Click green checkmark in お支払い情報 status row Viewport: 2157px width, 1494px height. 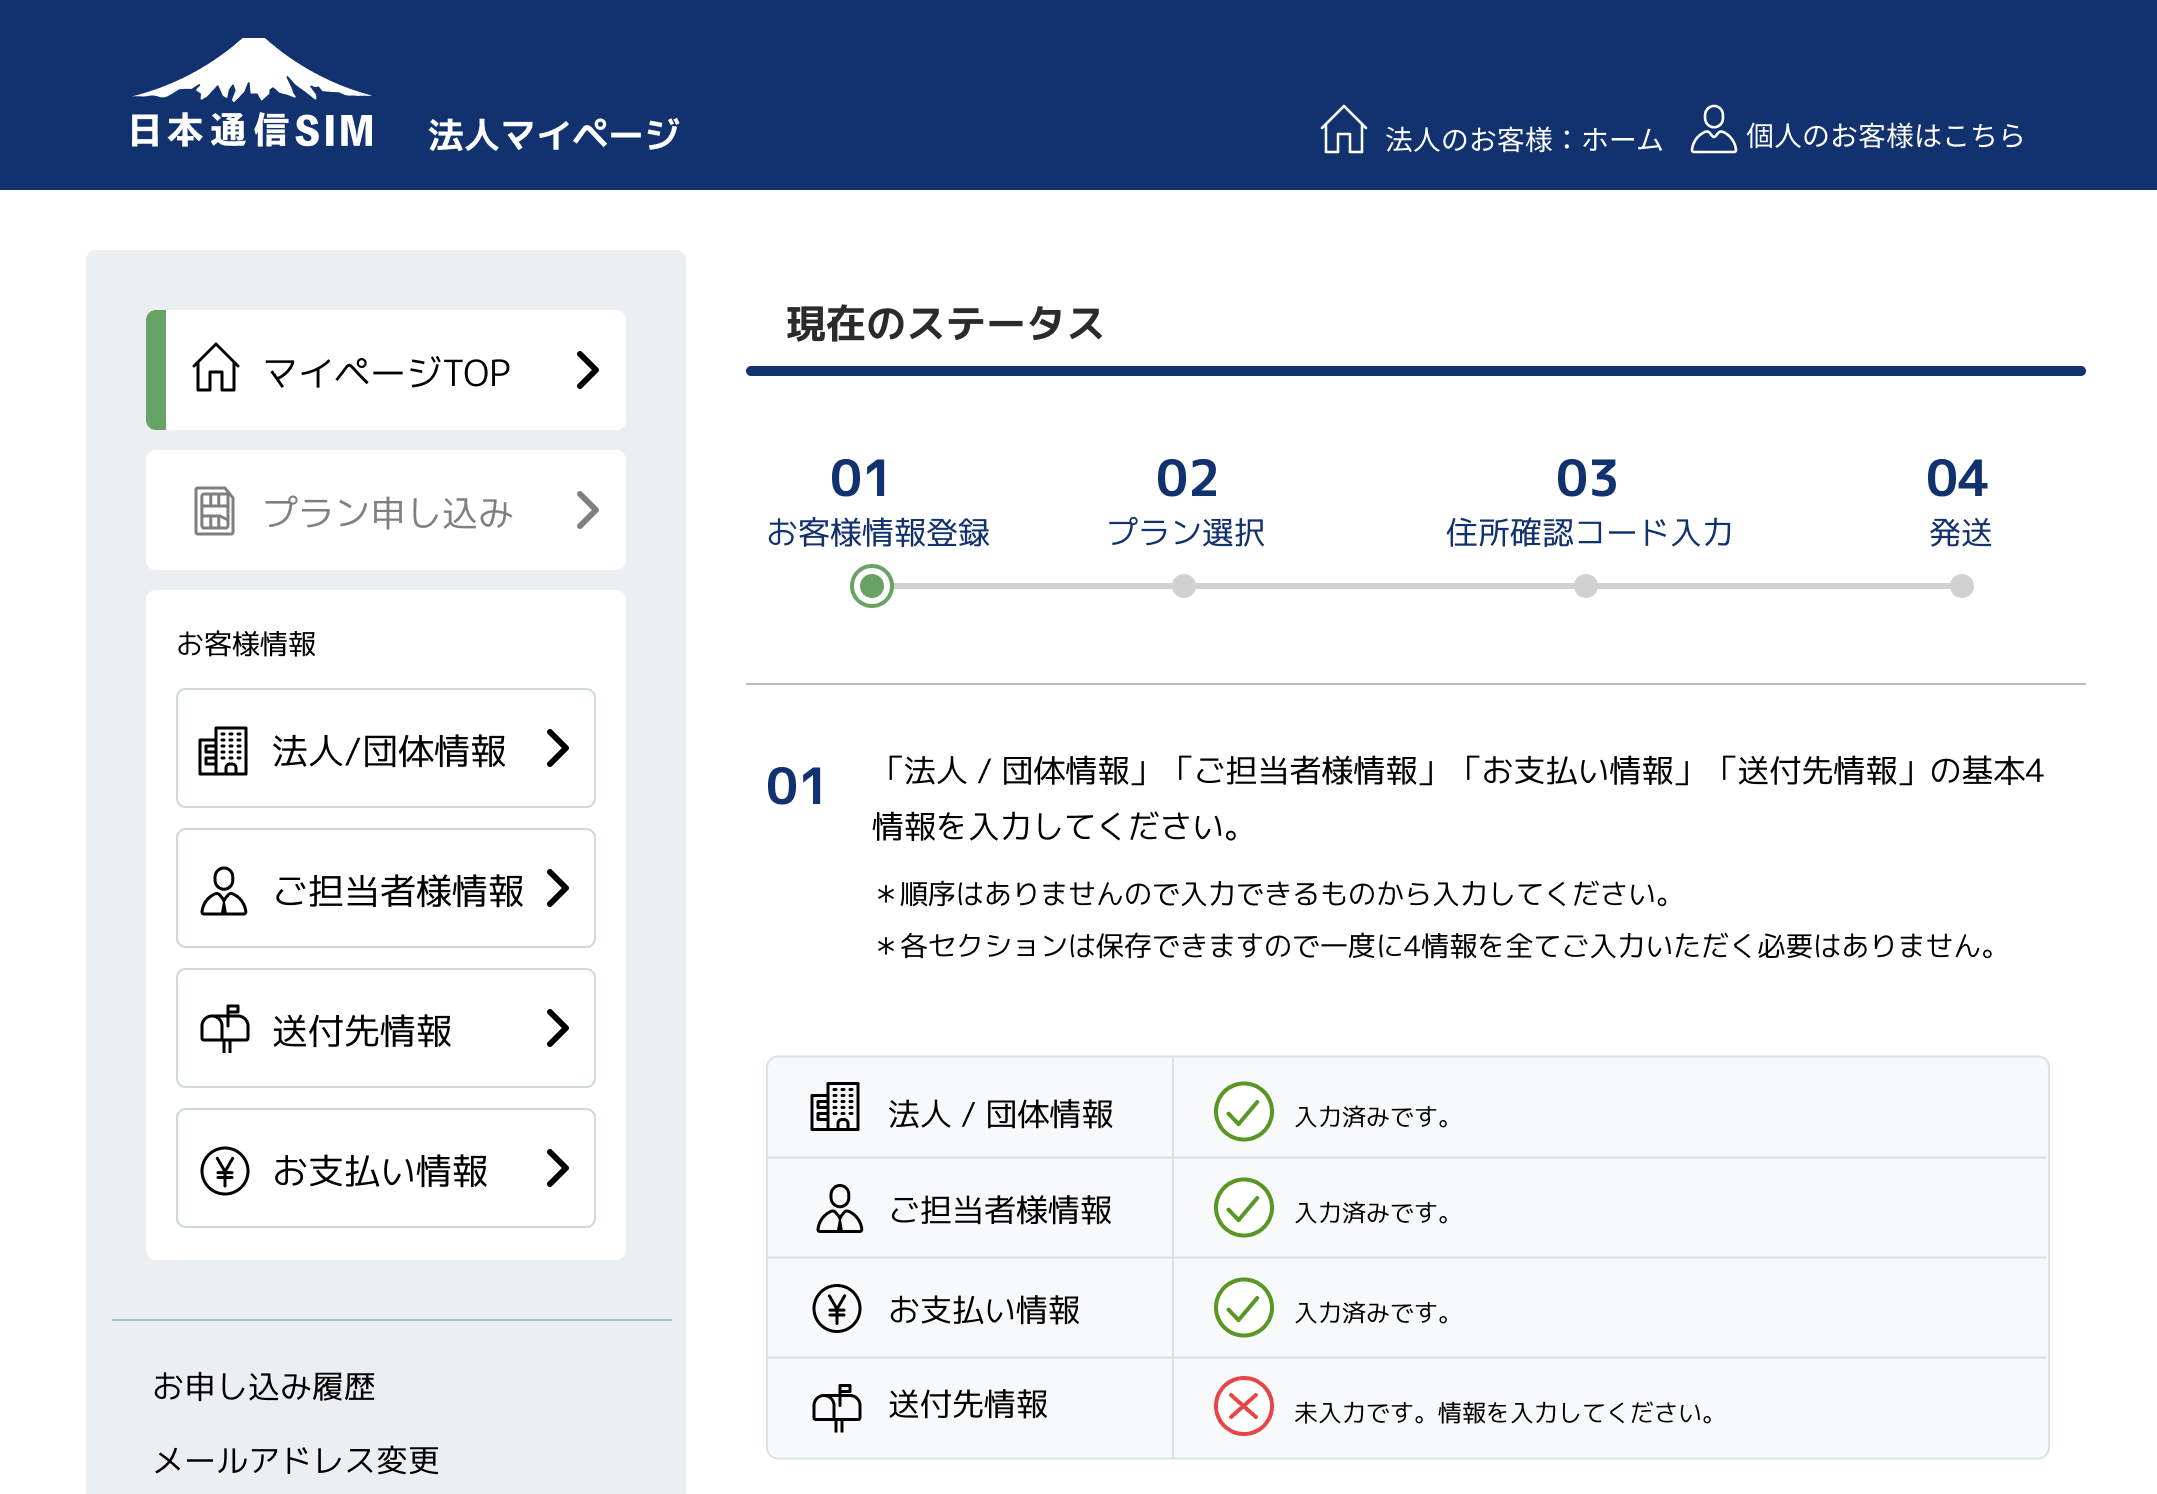point(1243,1308)
